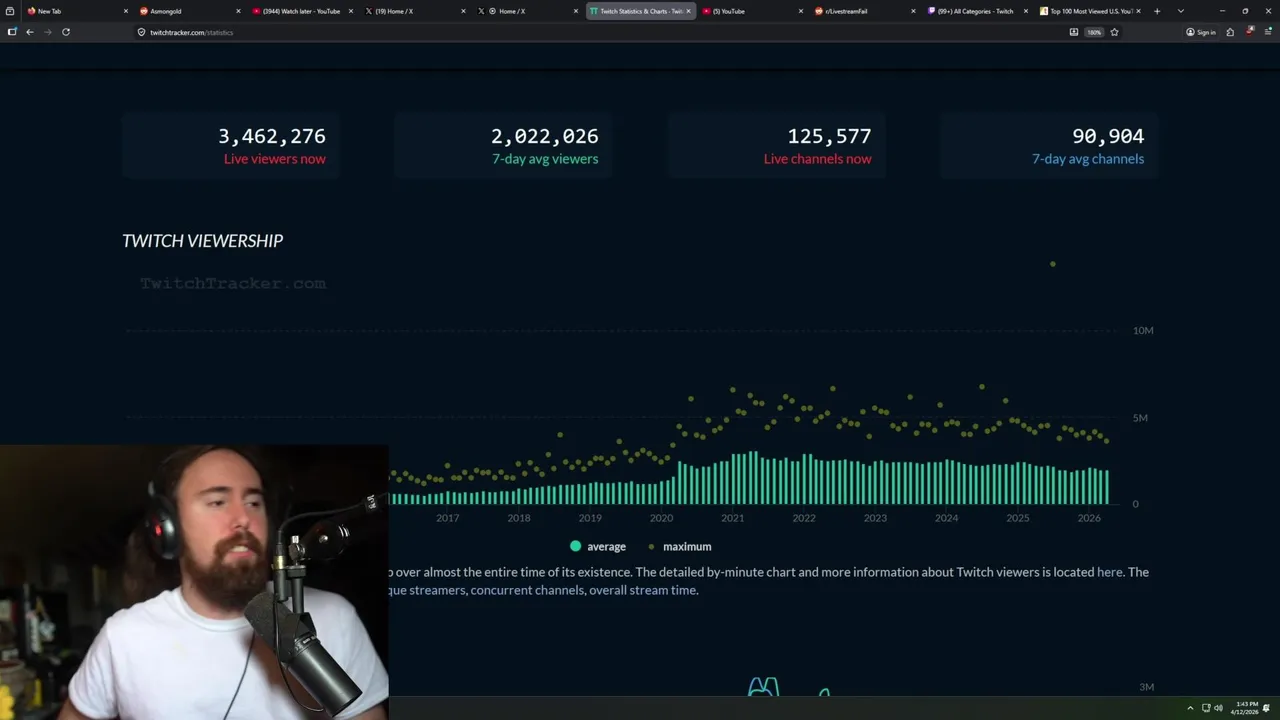Reset the 100% zoom indicator
The image size is (1280, 720).
coord(1094,32)
